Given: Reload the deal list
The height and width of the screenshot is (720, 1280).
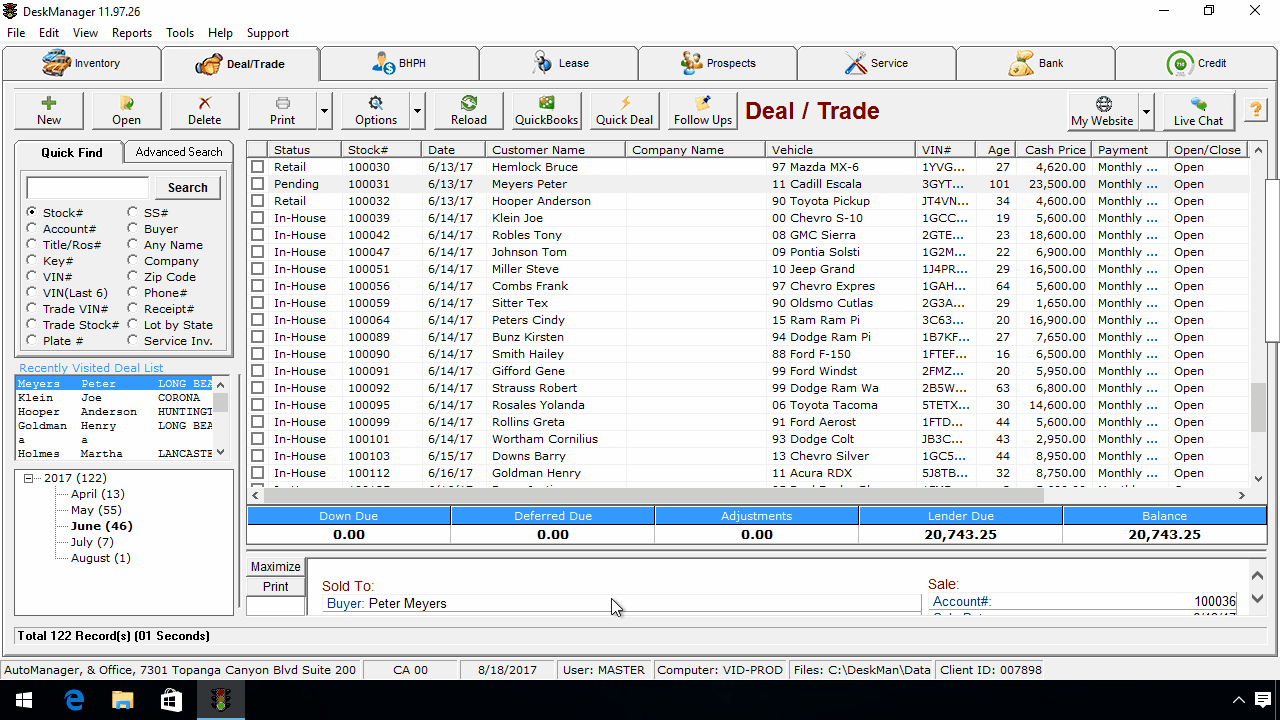Looking at the screenshot, I should [x=469, y=111].
